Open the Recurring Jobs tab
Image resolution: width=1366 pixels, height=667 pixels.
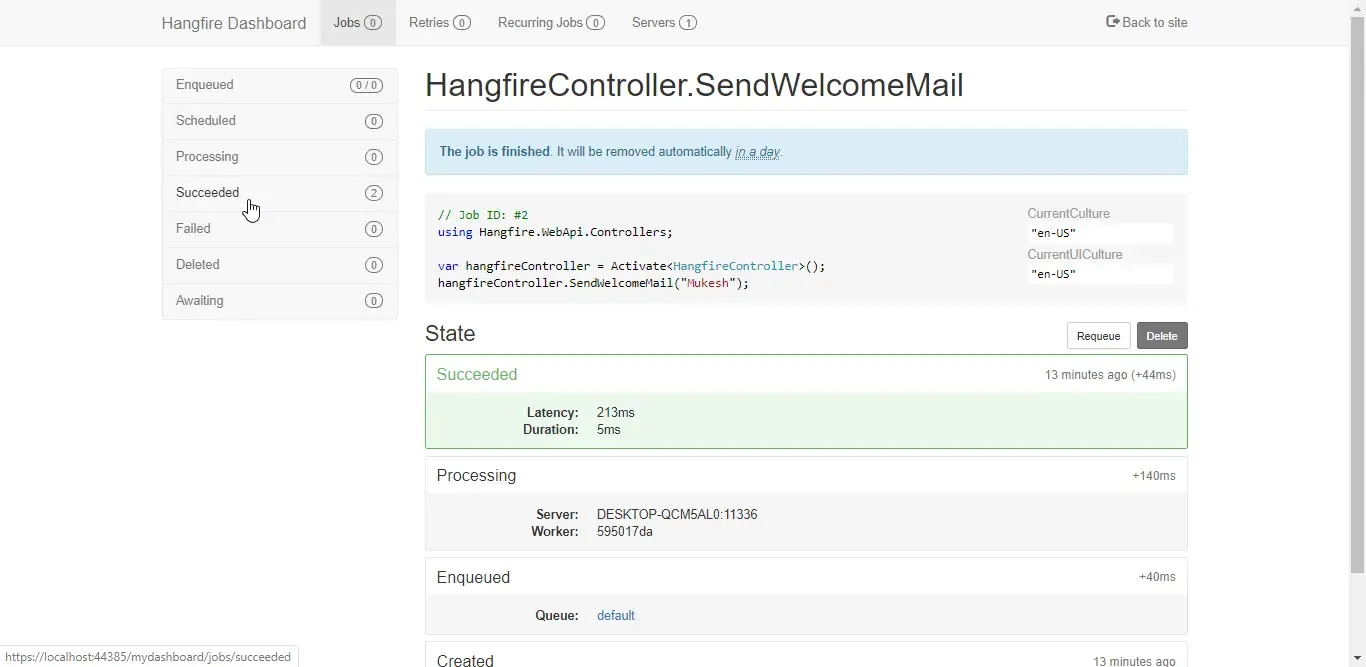[x=538, y=23]
